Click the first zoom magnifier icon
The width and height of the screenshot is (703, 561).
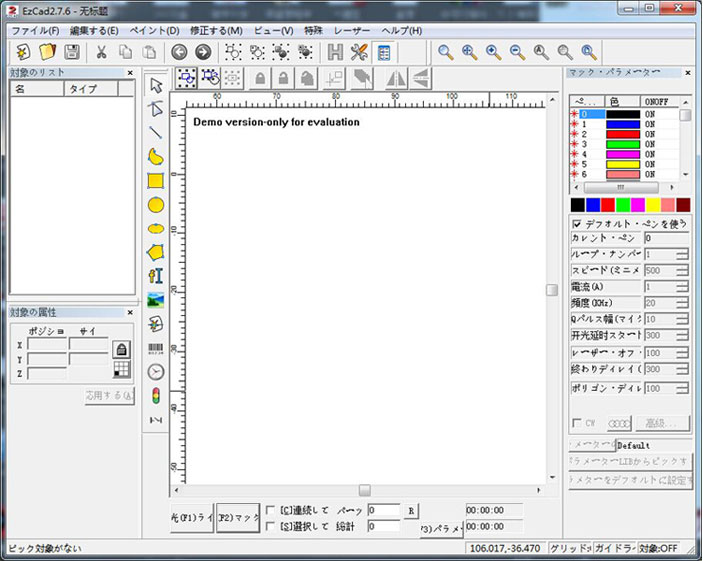445,52
